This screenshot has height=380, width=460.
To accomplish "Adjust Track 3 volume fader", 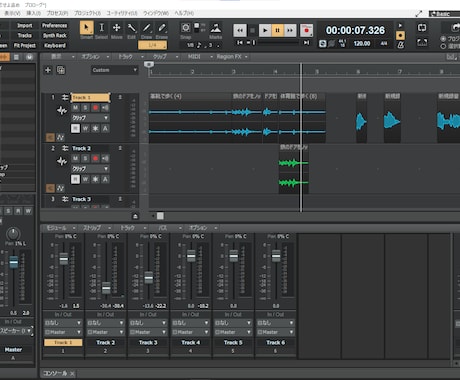I will coord(149,277).
